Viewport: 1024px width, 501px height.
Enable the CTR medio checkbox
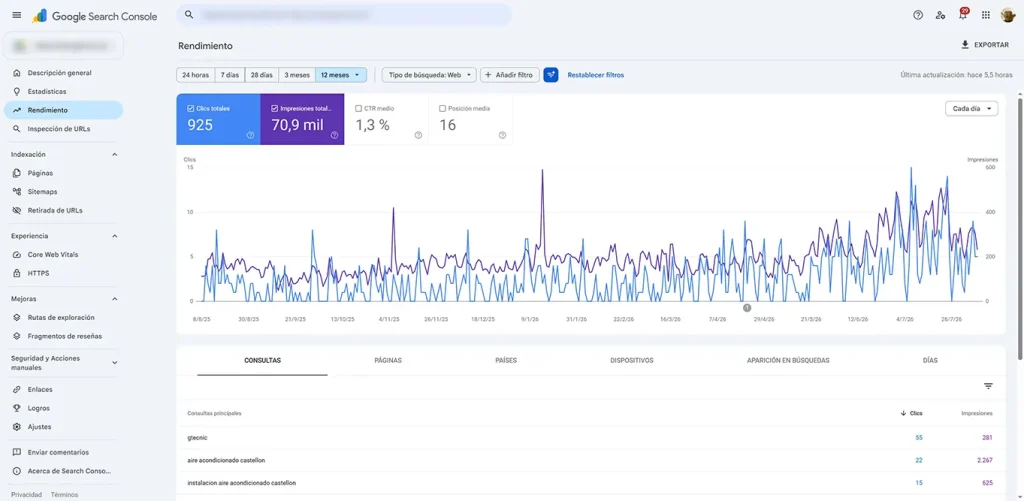coord(359,108)
